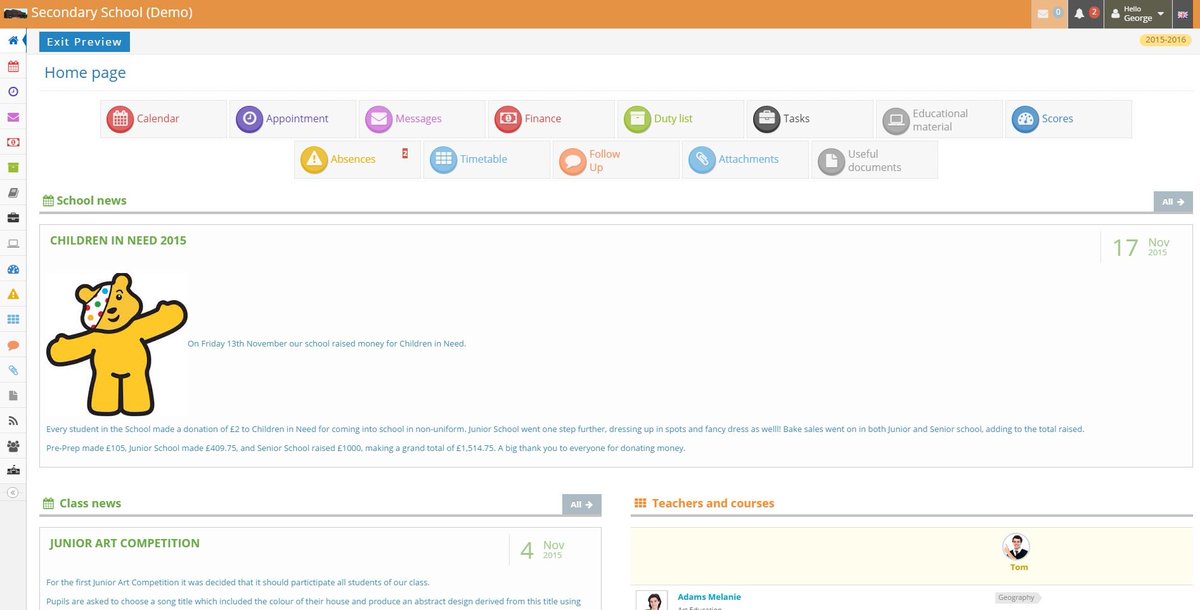Image resolution: width=1200 pixels, height=610 pixels.
Task: Open teacher Adams Melanie's name link
Action: pyautogui.click(x=709, y=597)
